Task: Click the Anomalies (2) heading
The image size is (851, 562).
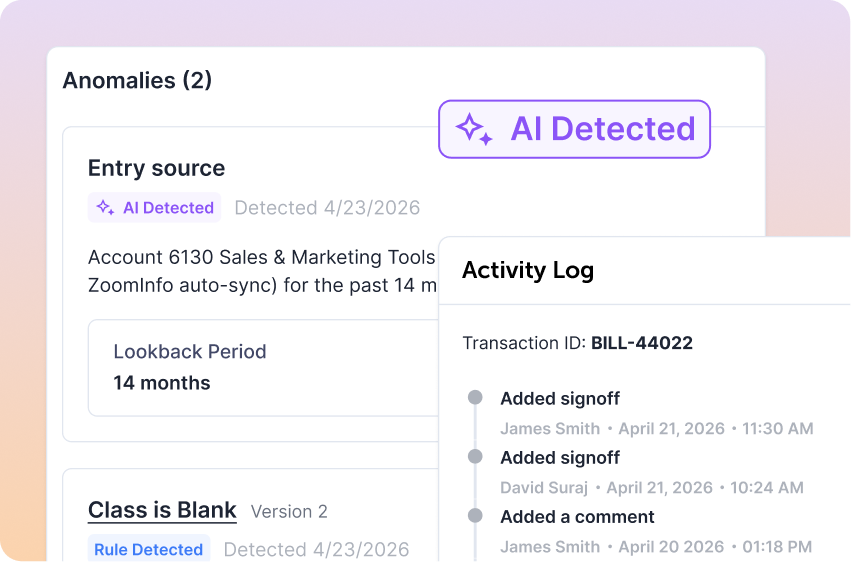Action: tap(137, 80)
